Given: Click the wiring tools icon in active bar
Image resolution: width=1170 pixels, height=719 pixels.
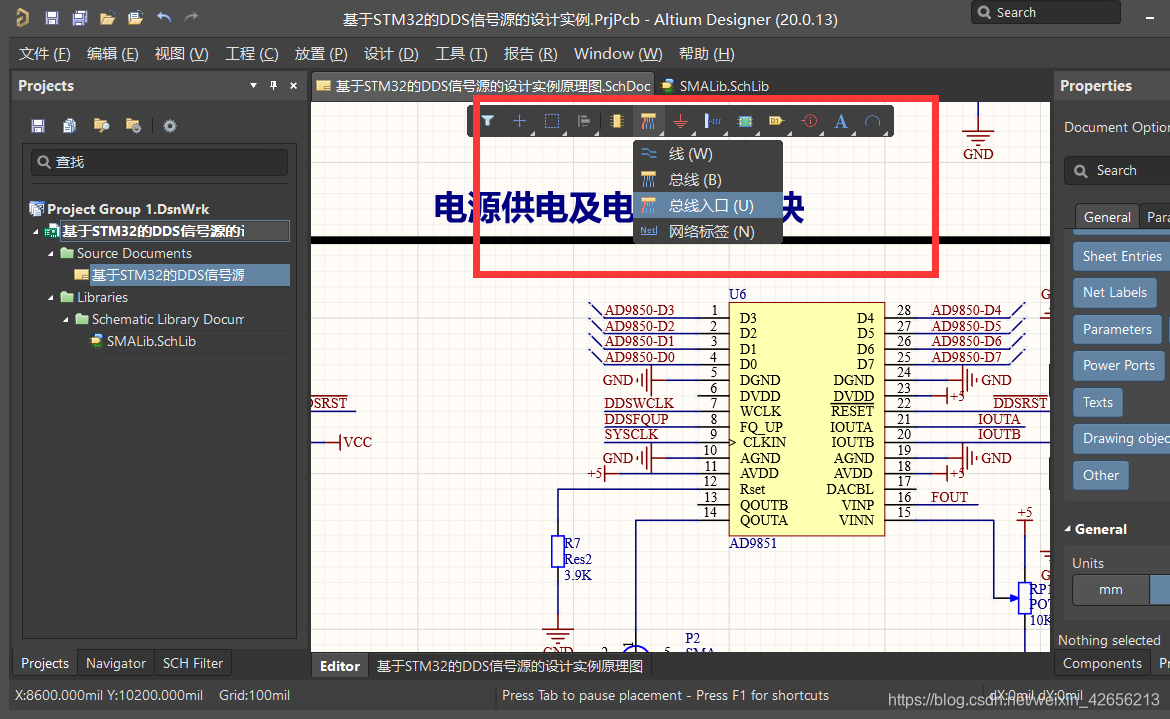Looking at the screenshot, I should (x=648, y=121).
